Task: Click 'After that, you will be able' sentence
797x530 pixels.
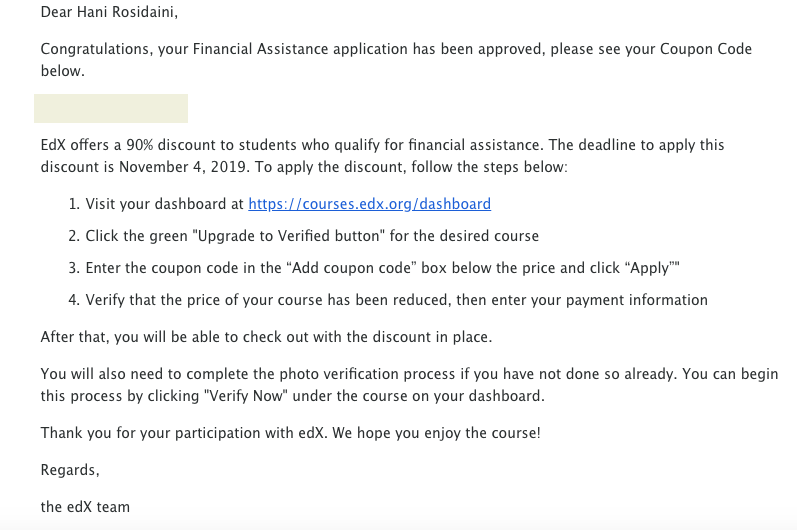Action: 266,337
